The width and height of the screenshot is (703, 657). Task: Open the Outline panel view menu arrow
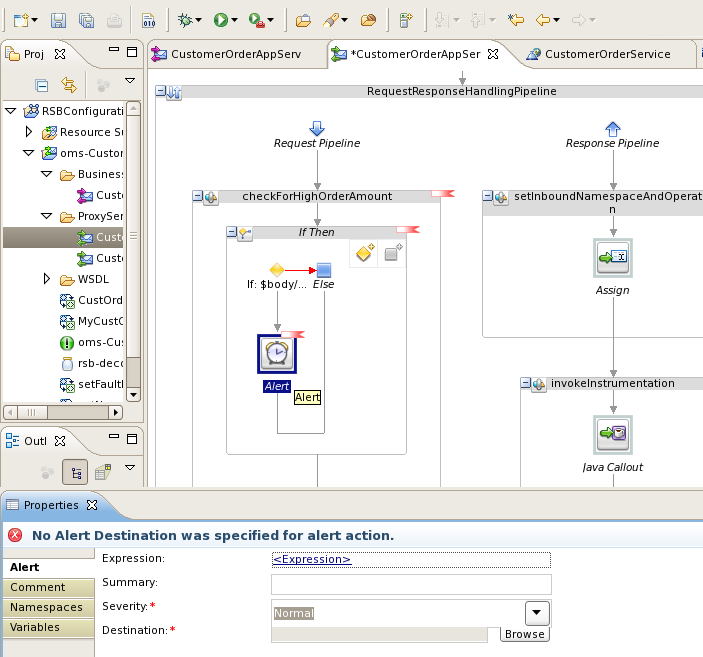tap(130, 468)
